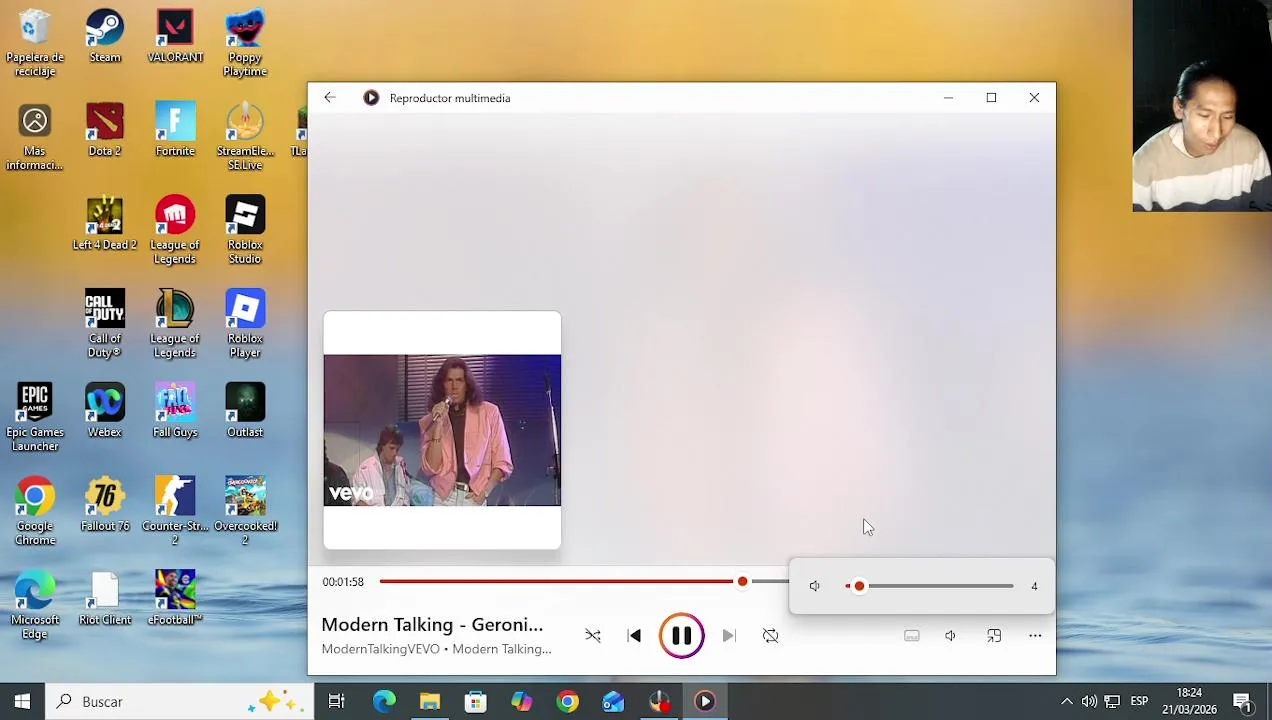This screenshot has height=720, width=1272.
Task: Show hidden system tray icons
Action: [x=1066, y=702]
